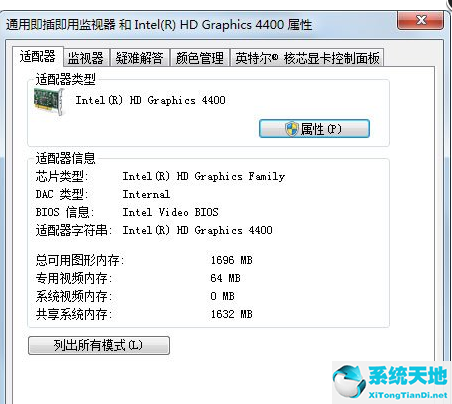Click the 适配器类型 group heading
The height and width of the screenshot is (404, 452).
(x=65, y=80)
